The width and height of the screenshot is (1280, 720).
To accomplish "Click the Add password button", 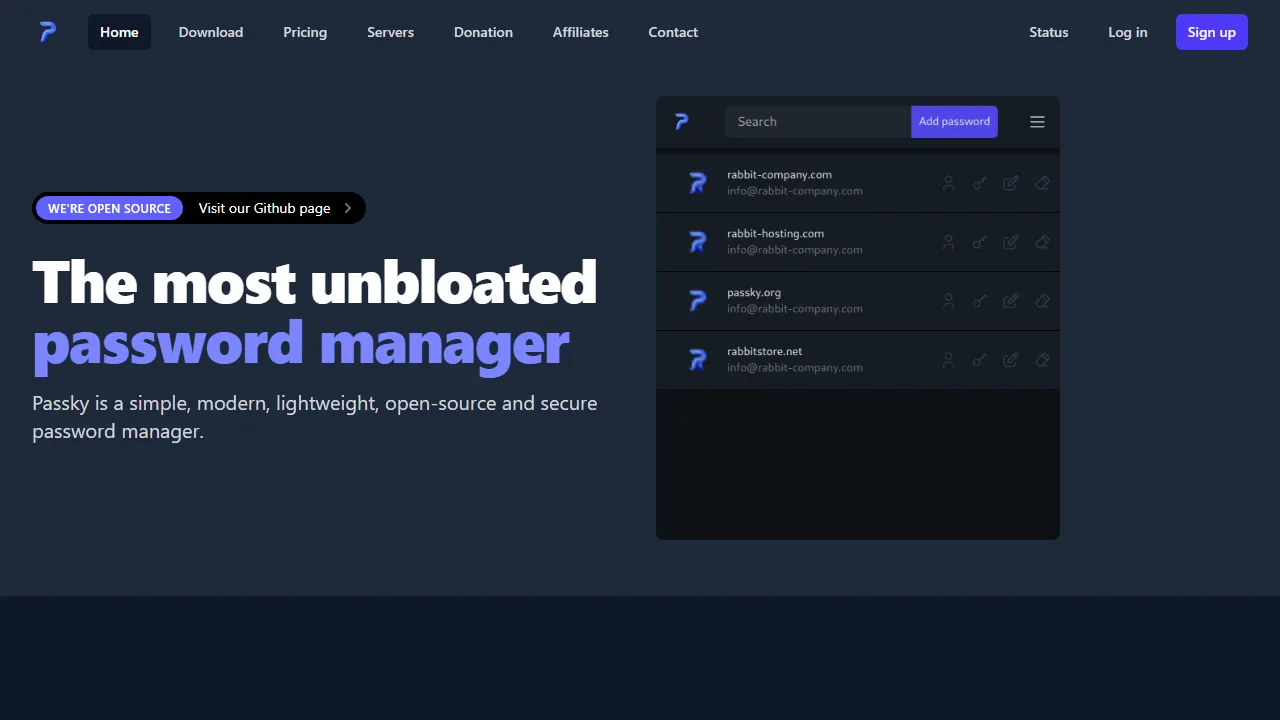I will coord(954,121).
